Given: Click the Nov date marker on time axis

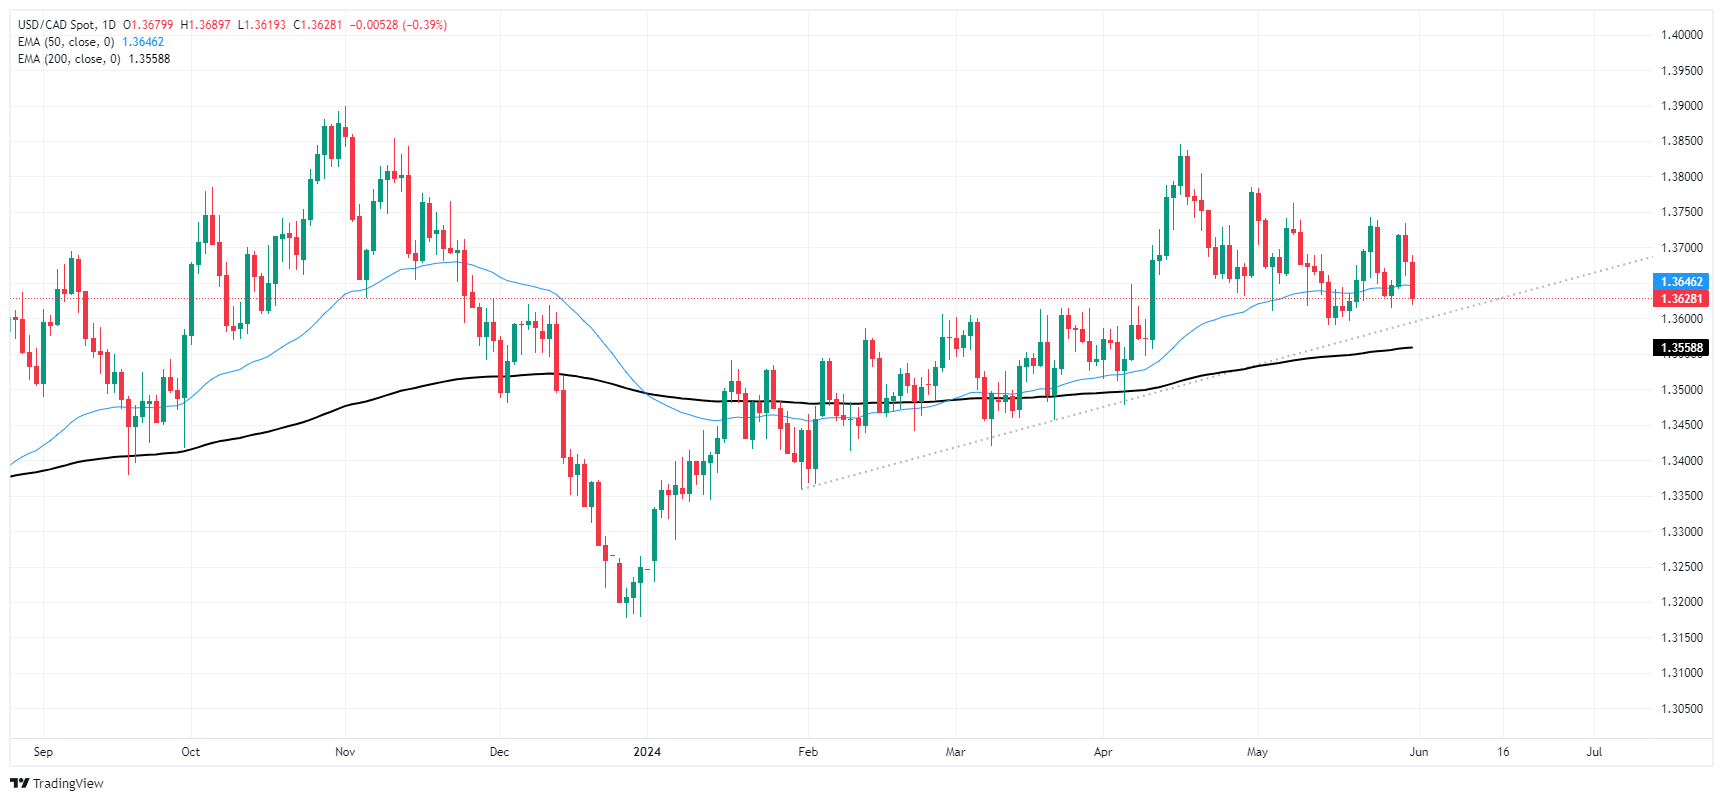Looking at the screenshot, I should [345, 752].
